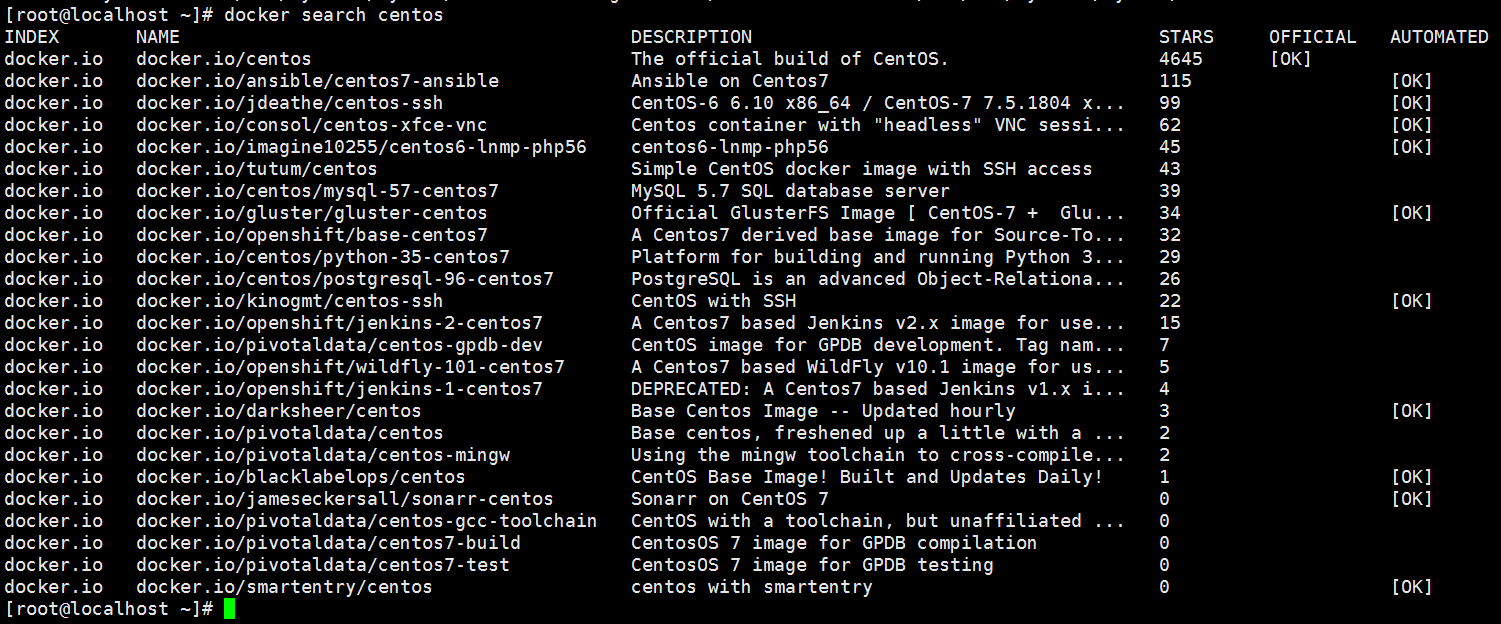Click the STARS column header
1501x624 pixels.
click(1186, 37)
